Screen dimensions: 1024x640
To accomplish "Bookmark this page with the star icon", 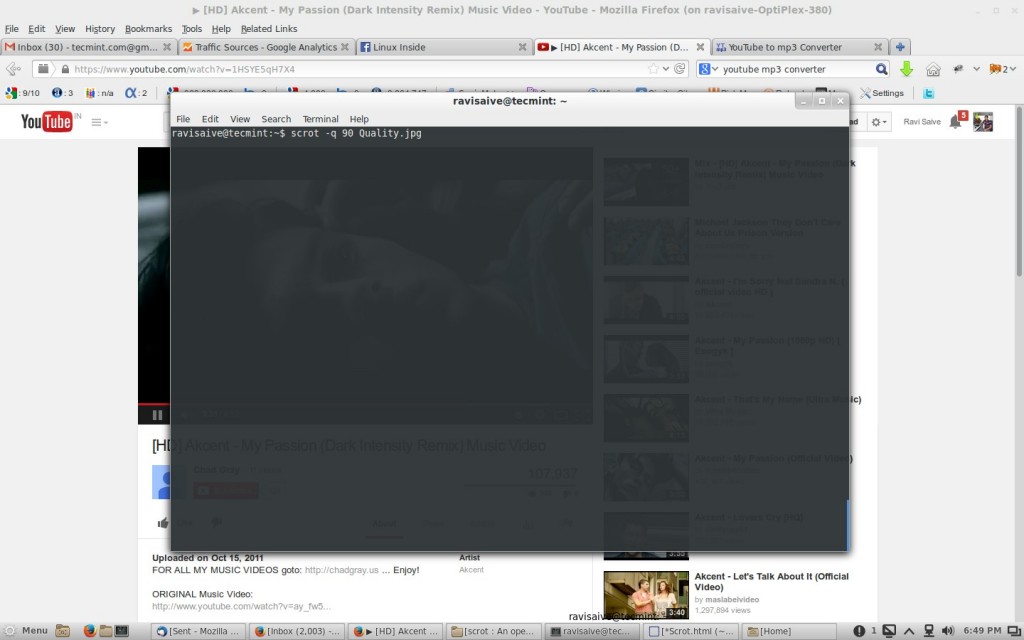I will 654,69.
